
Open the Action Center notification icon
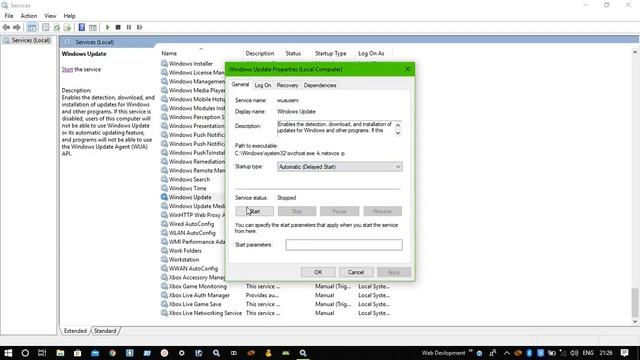(x=624, y=353)
